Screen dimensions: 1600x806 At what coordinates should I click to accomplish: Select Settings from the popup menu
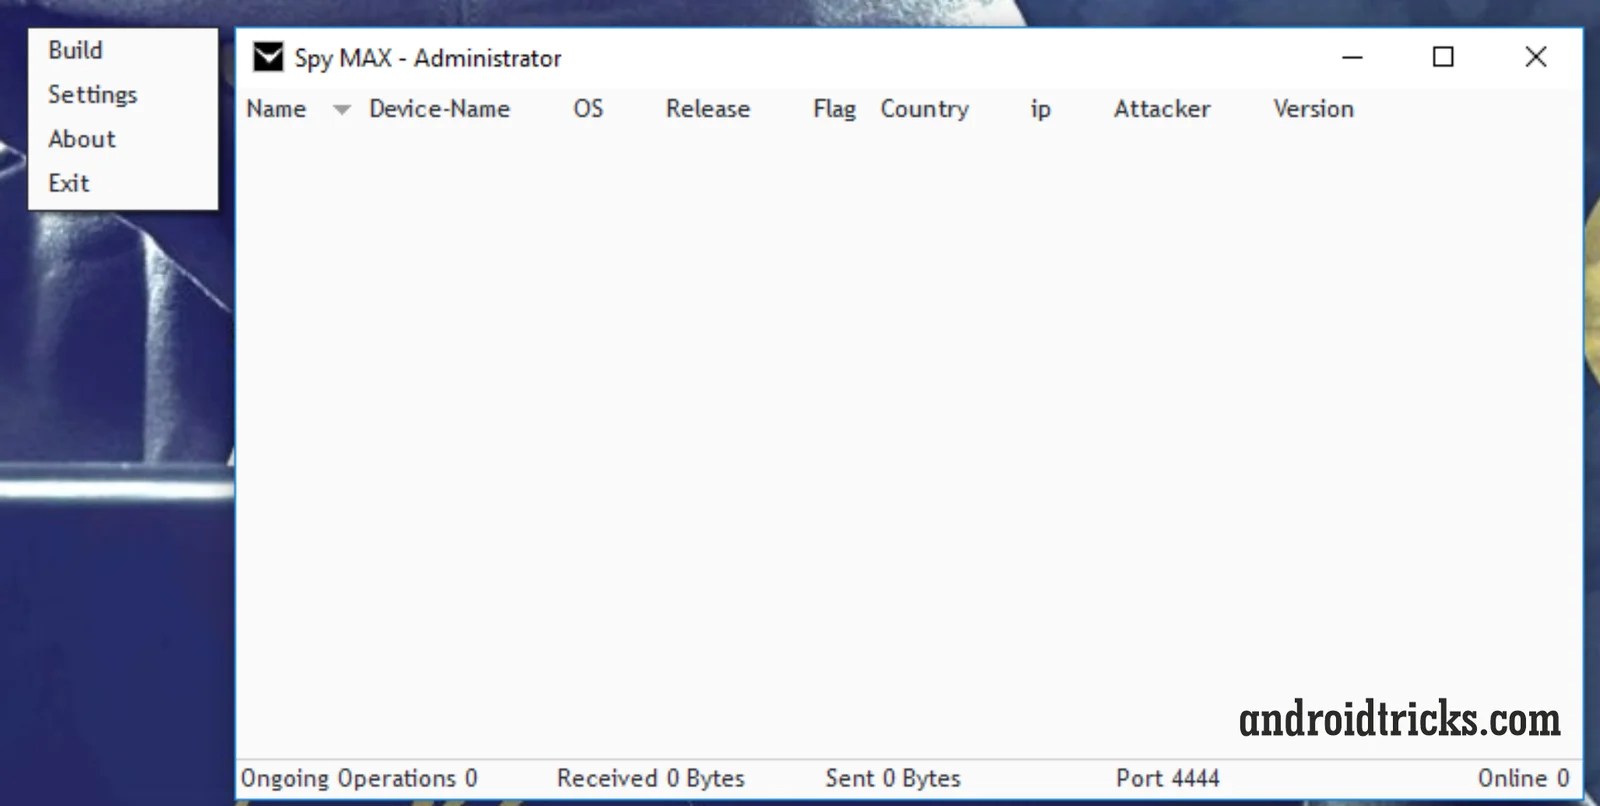click(92, 95)
